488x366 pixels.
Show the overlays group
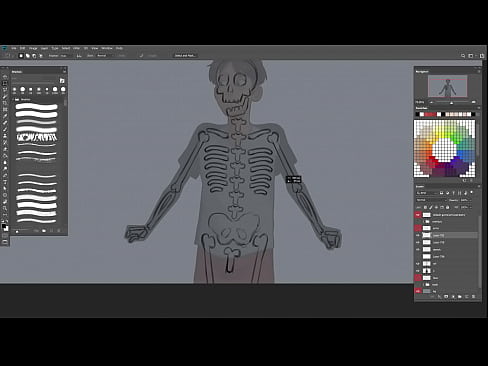click(418, 222)
